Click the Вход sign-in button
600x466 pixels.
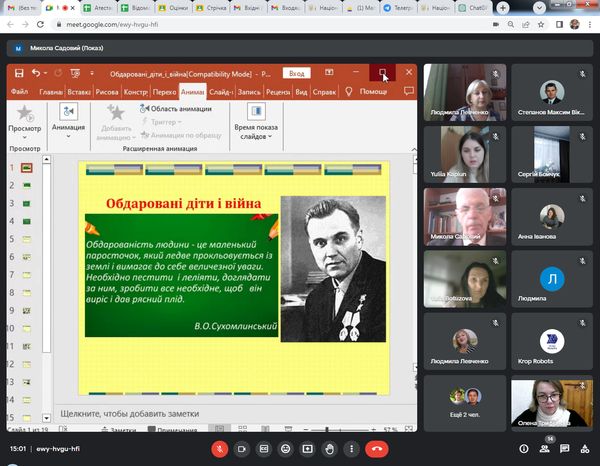pyautogui.click(x=295, y=73)
